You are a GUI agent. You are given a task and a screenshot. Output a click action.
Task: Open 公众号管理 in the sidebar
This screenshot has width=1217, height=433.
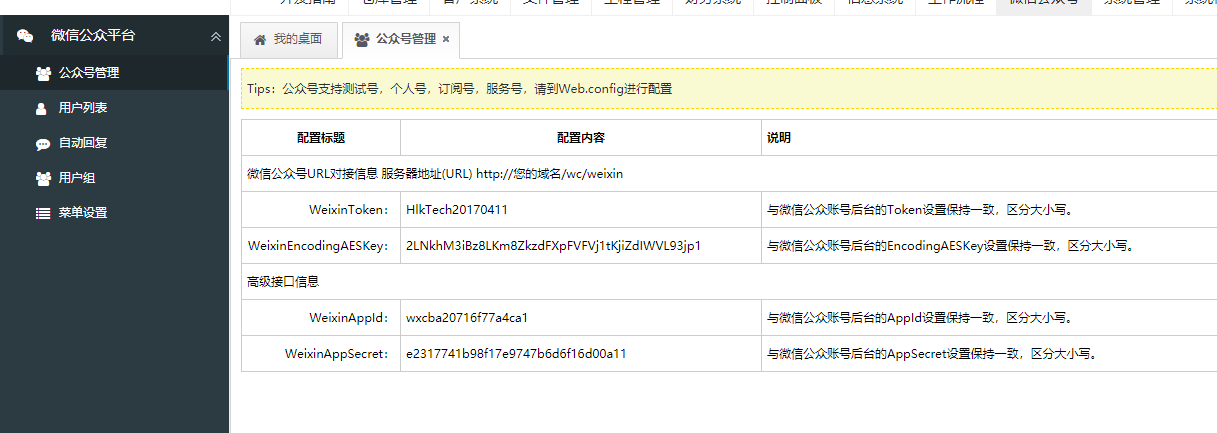pos(115,73)
